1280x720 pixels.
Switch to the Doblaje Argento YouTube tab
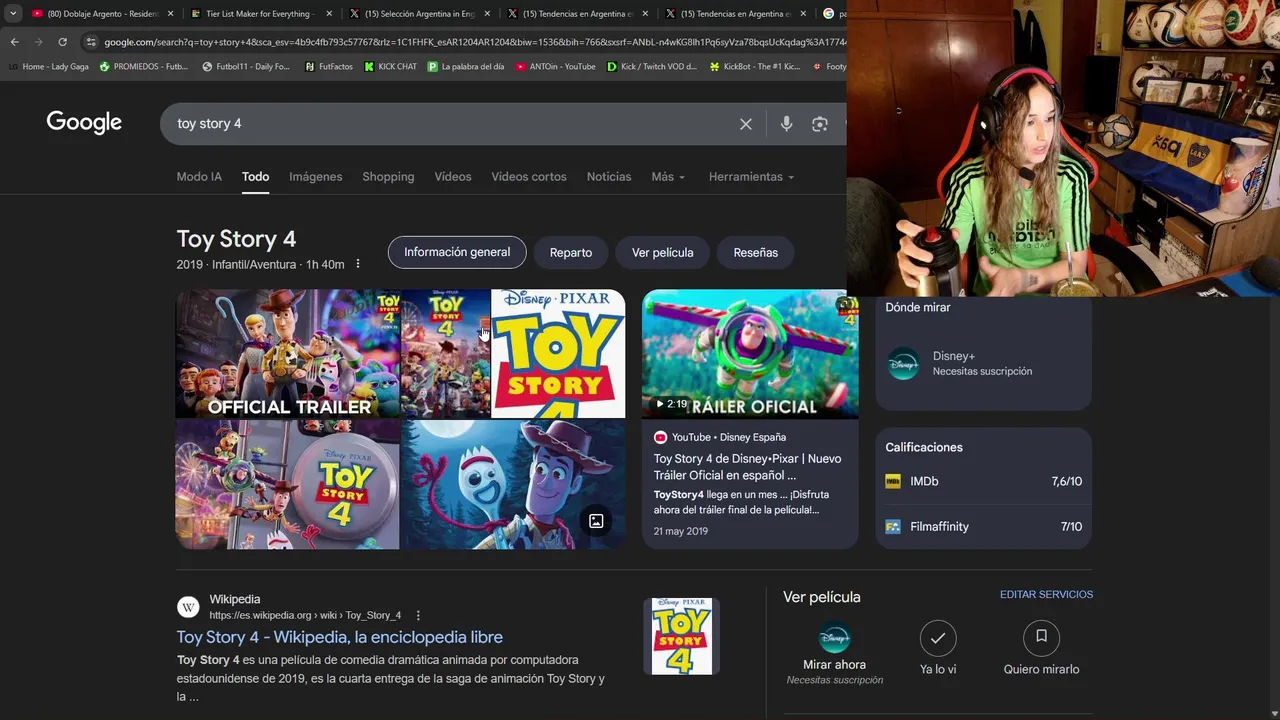point(102,14)
